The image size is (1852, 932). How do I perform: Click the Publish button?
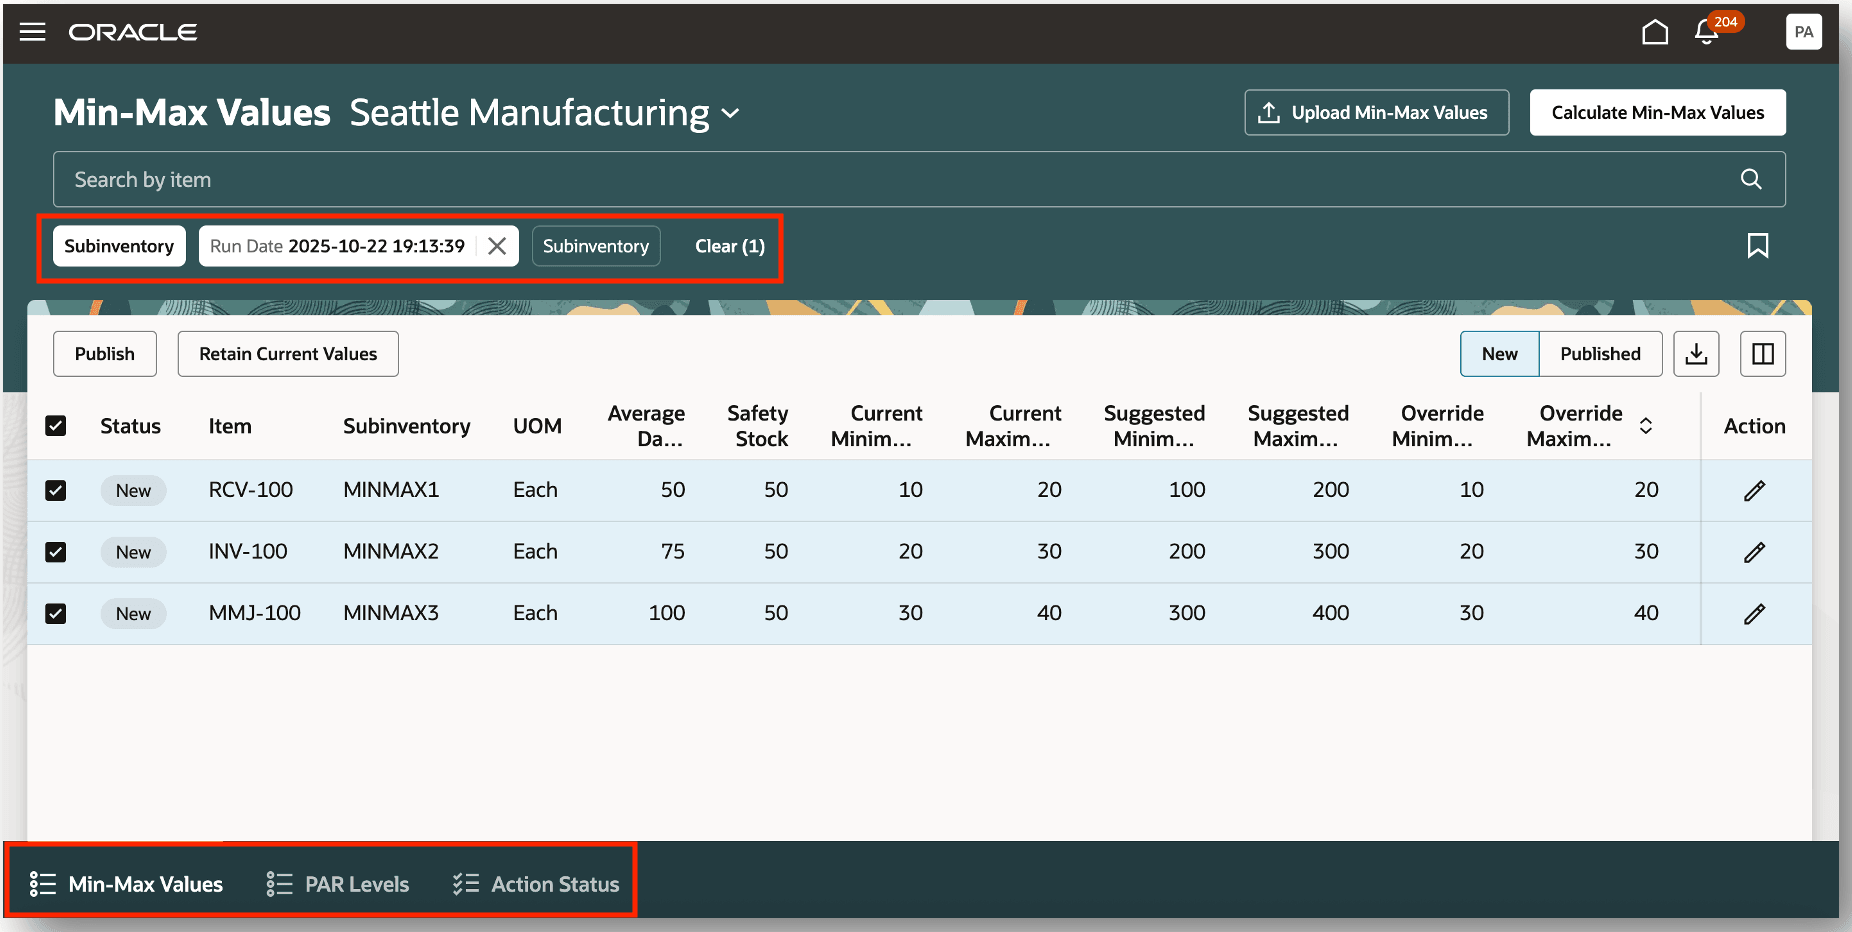tap(104, 353)
